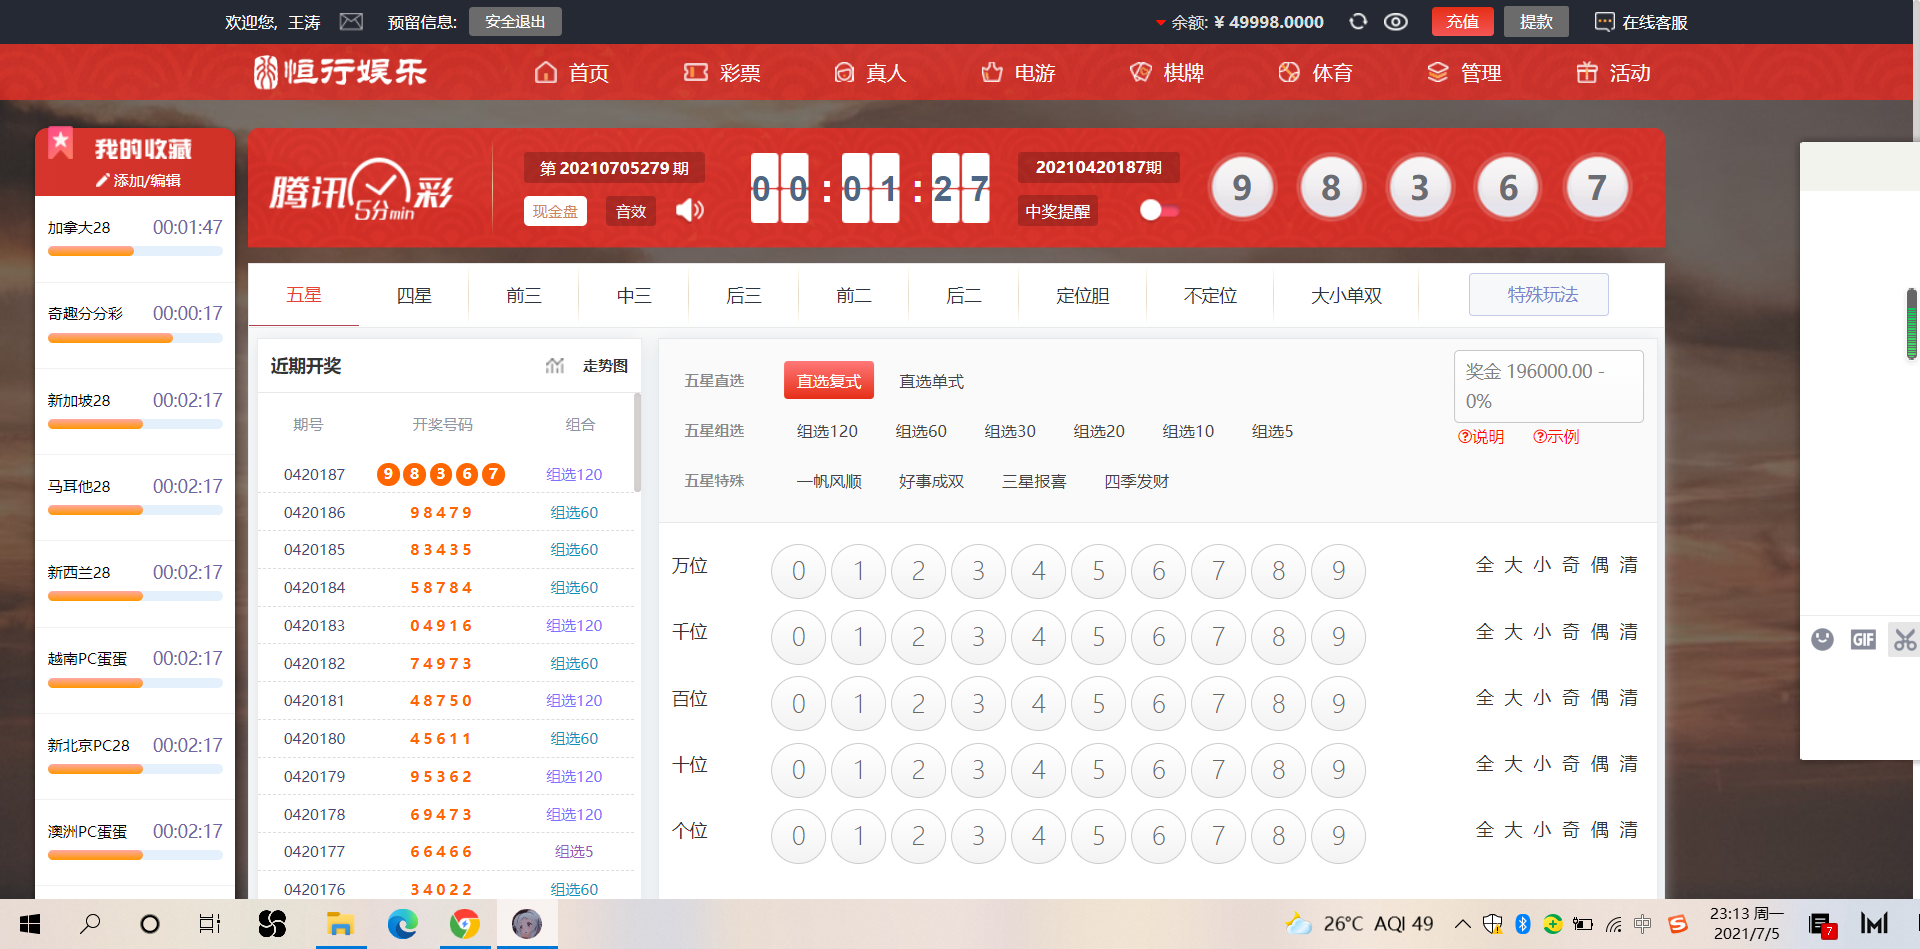
Task: Refresh the account balance
Action: click(x=1357, y=21)
